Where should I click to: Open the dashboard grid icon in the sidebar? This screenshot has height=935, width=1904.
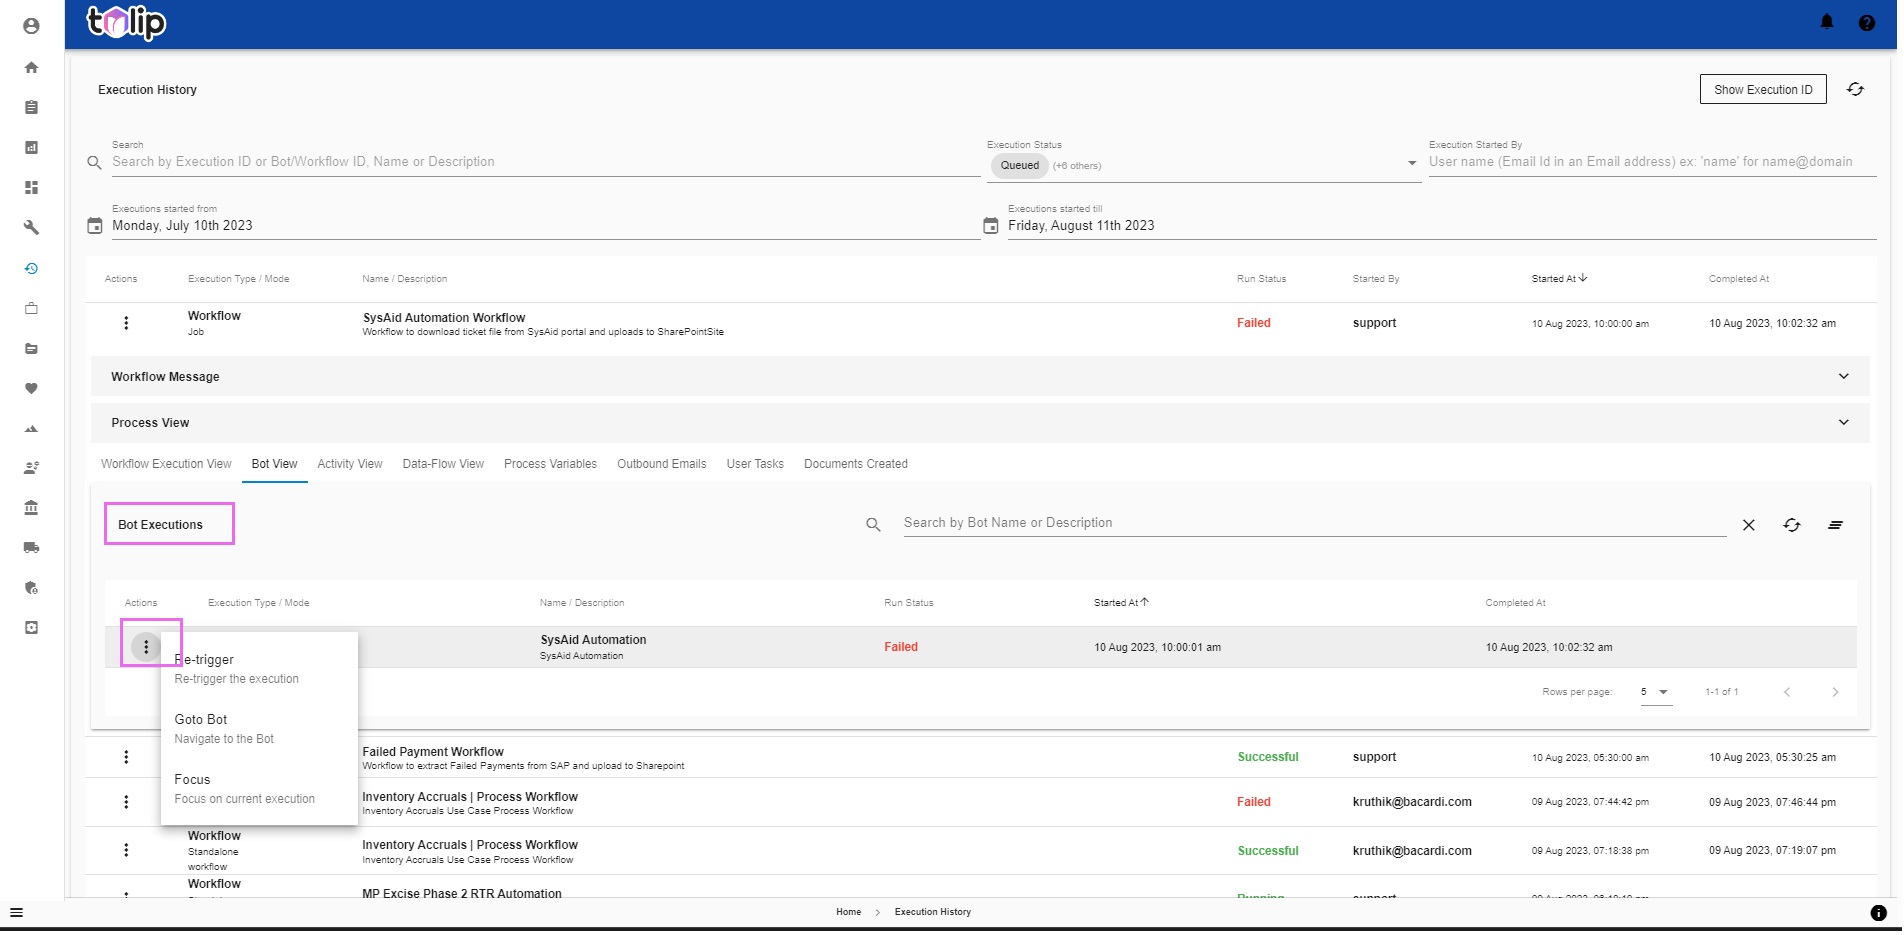pyautogui.click(x=31, y=187)
